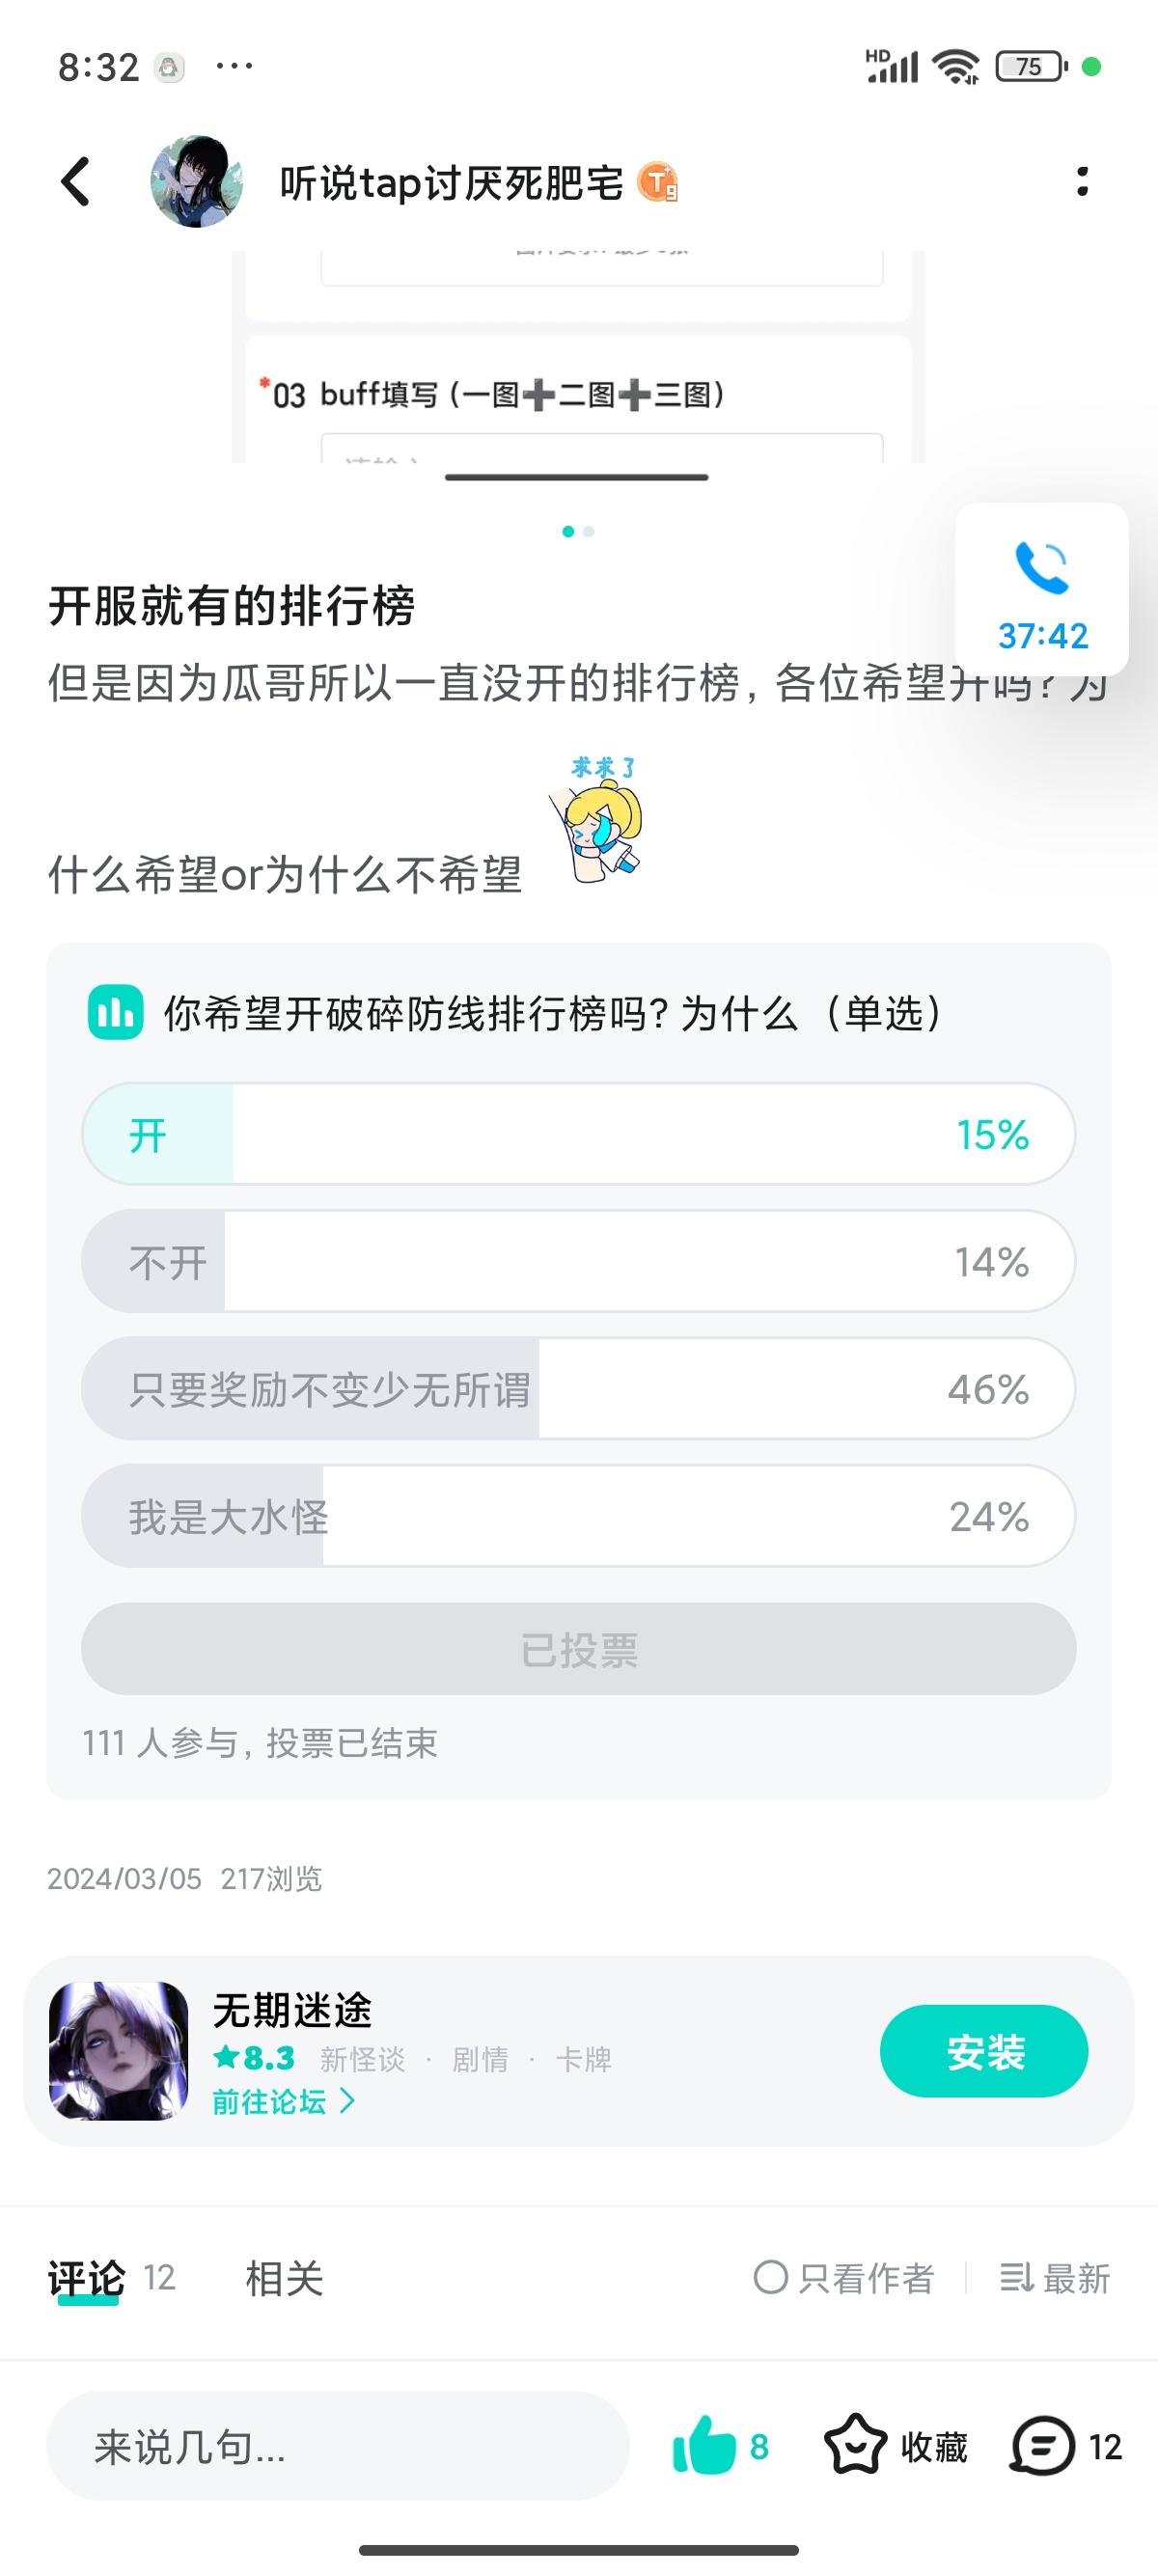Tap the 安装 install button
Viewport: 1158px width, 2576px height.
(x=984, y=2051)
